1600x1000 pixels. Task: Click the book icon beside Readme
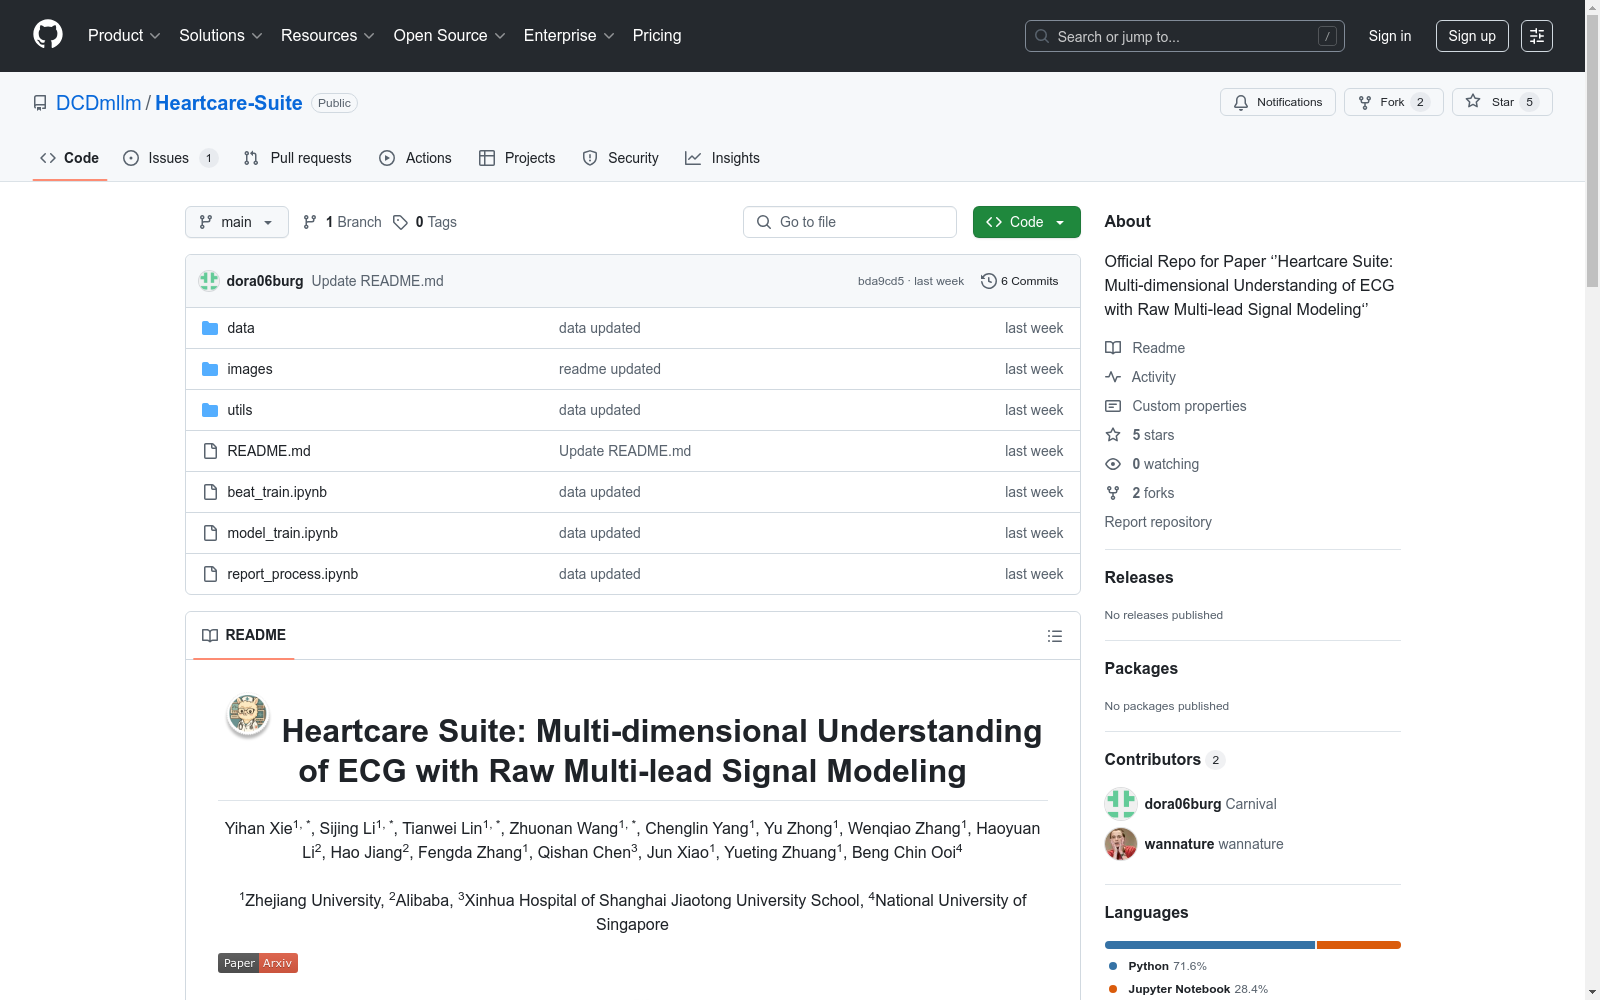1113,348
